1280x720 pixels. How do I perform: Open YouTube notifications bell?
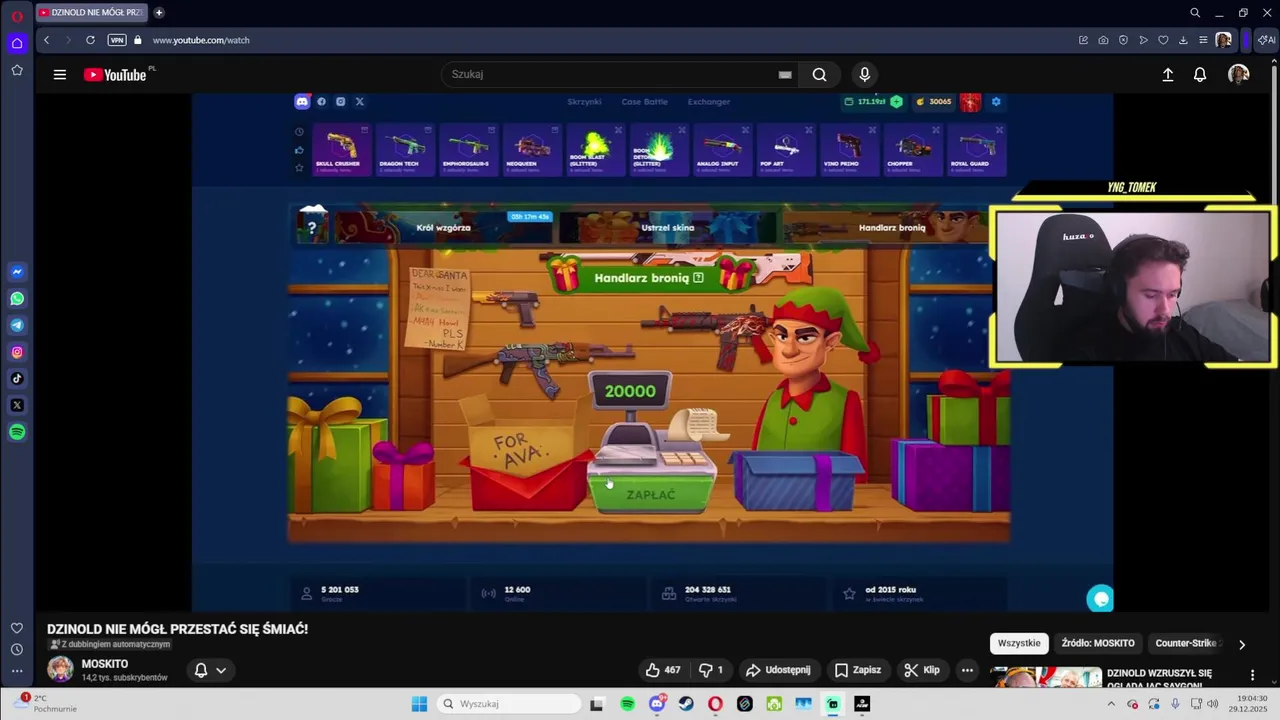click(1200, 74)
